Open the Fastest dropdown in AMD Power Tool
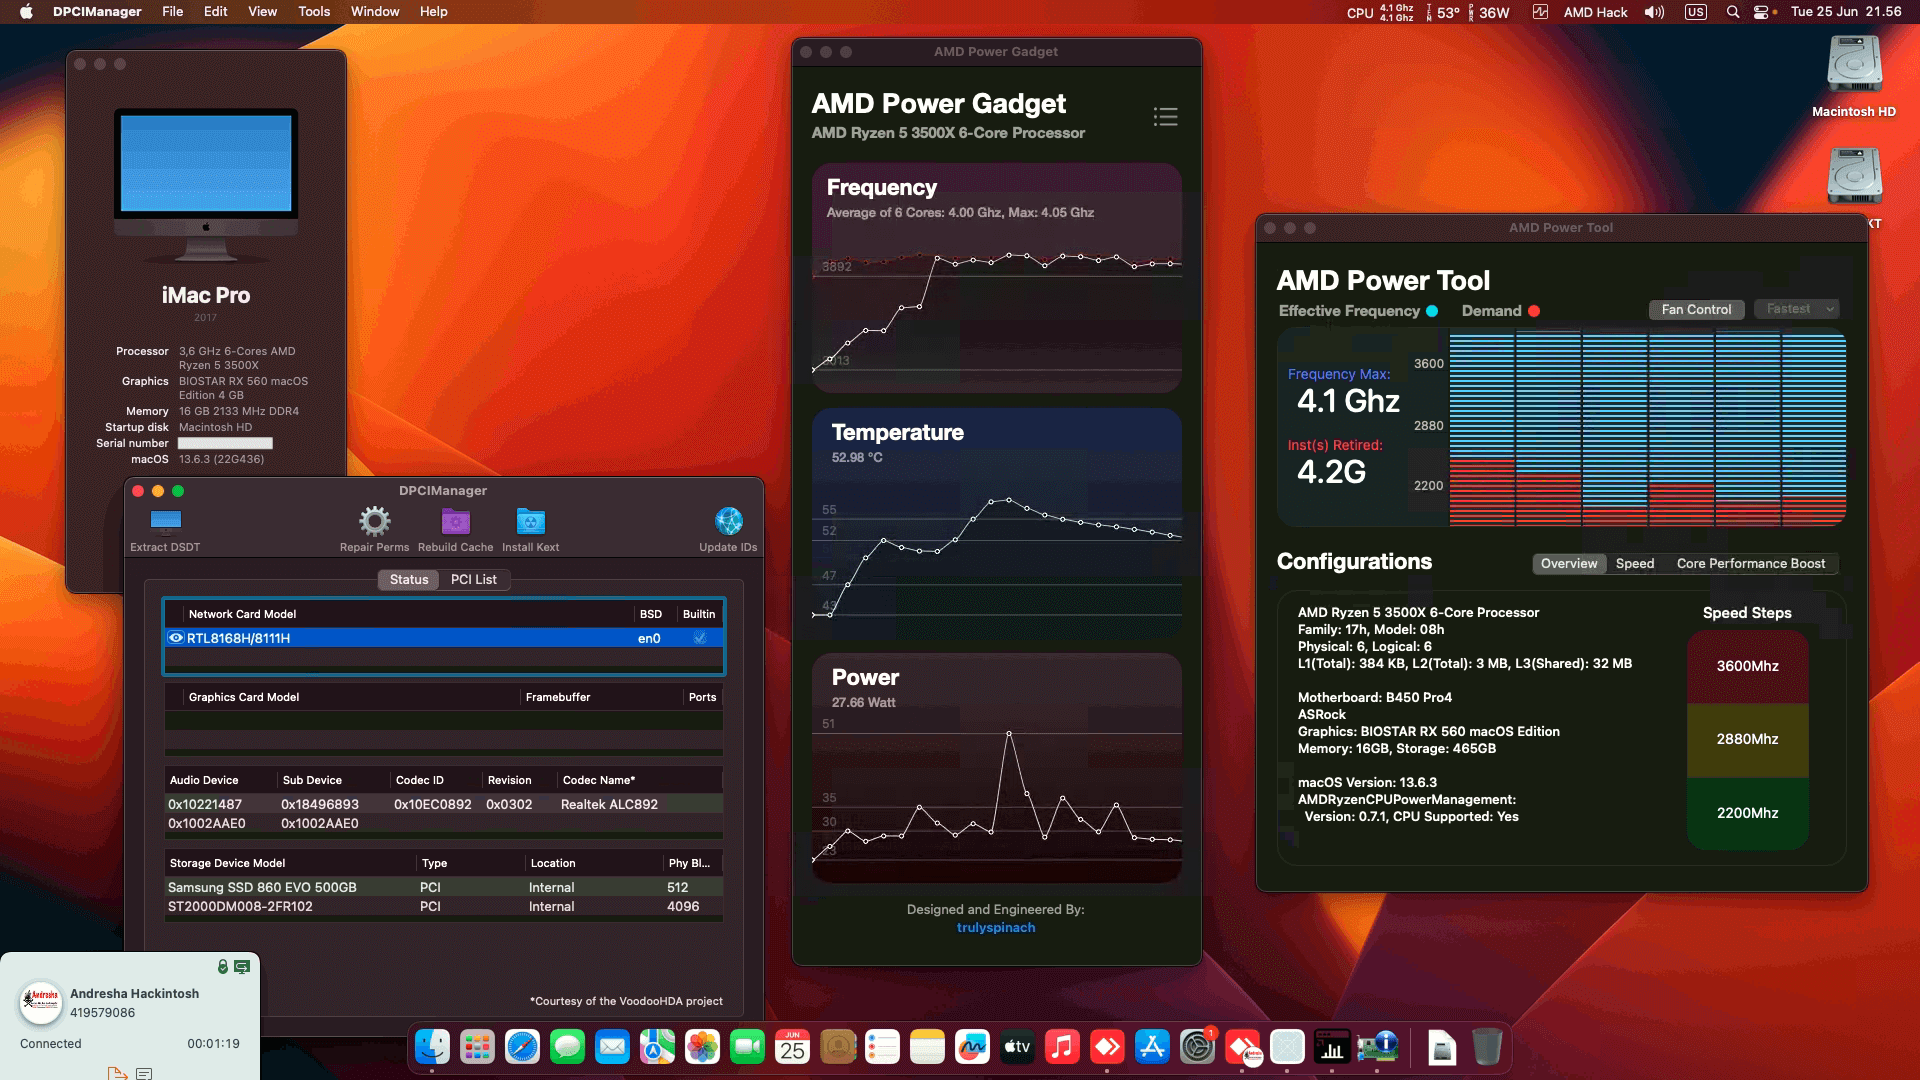Viewport: 1920px width, 1080px height. pyautogui.click(x=1797, y=309)
